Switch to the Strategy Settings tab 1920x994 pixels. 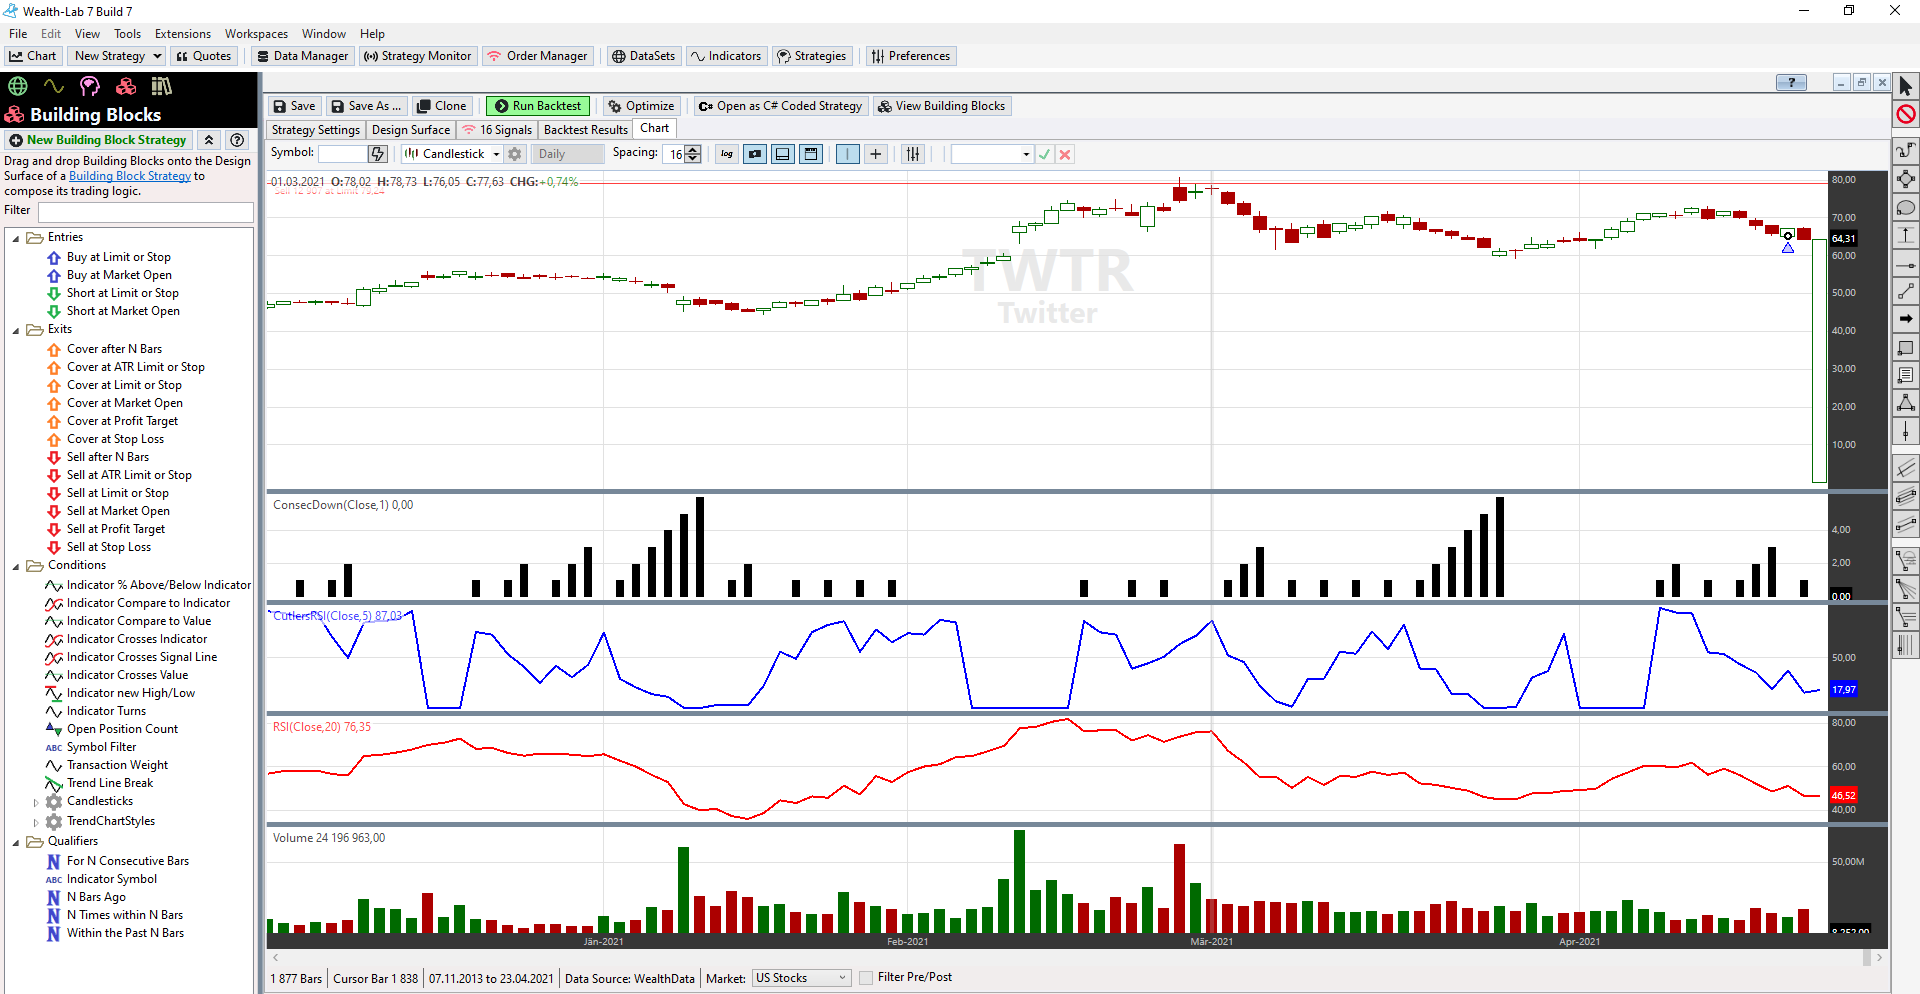pyautogui.click(x=315, y=130)
